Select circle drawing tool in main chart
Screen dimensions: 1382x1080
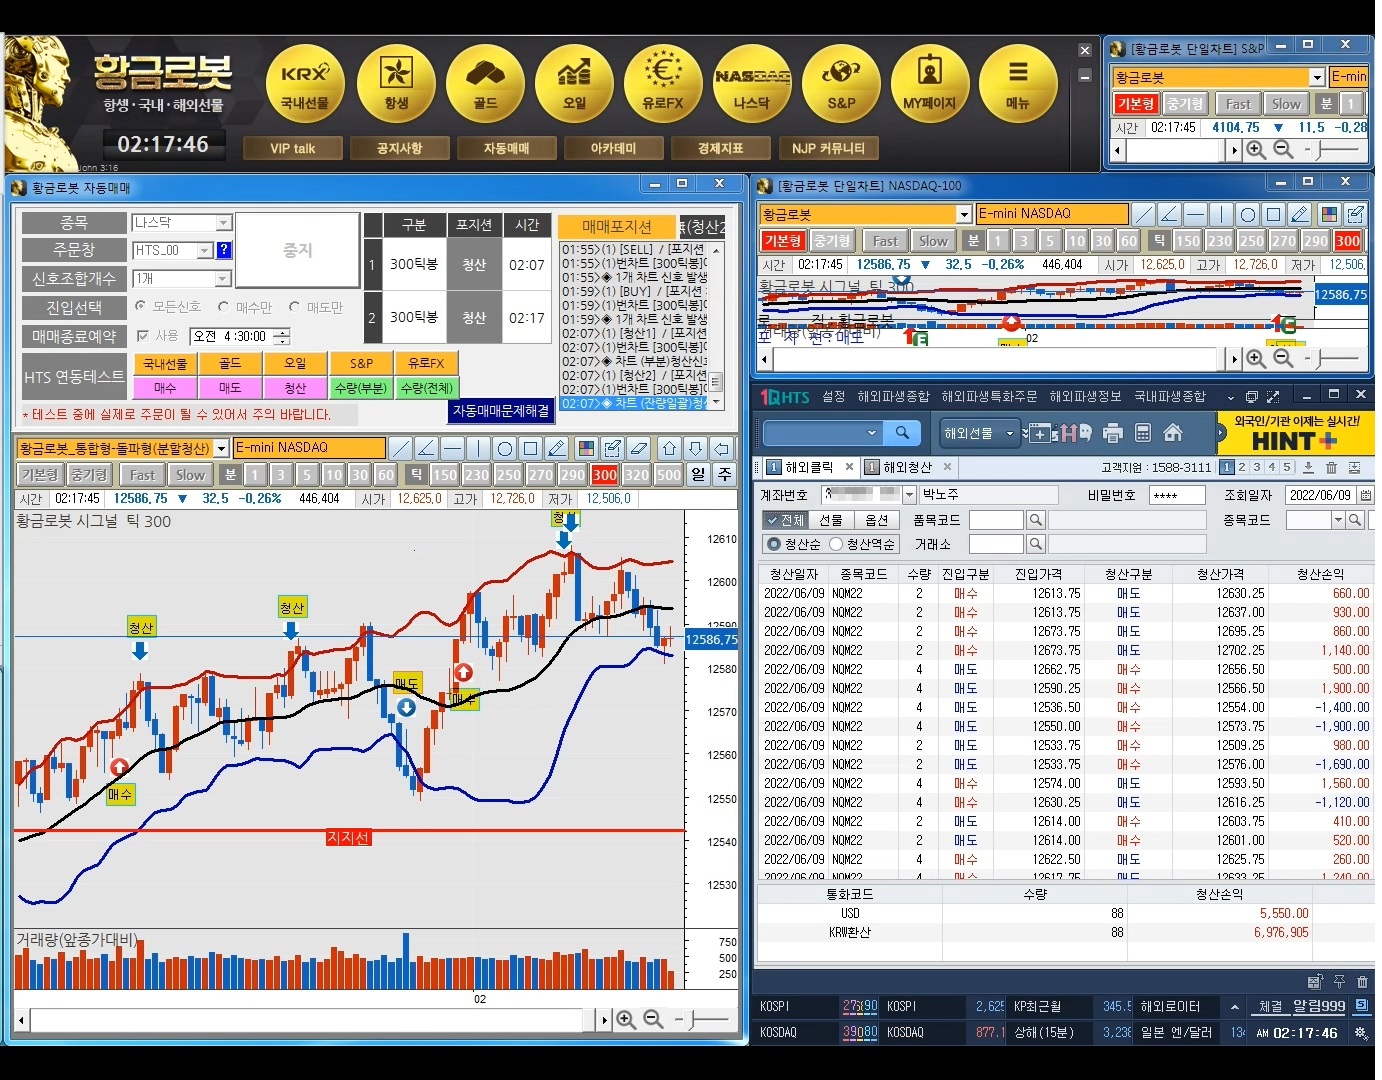click(x=505, y=448)
